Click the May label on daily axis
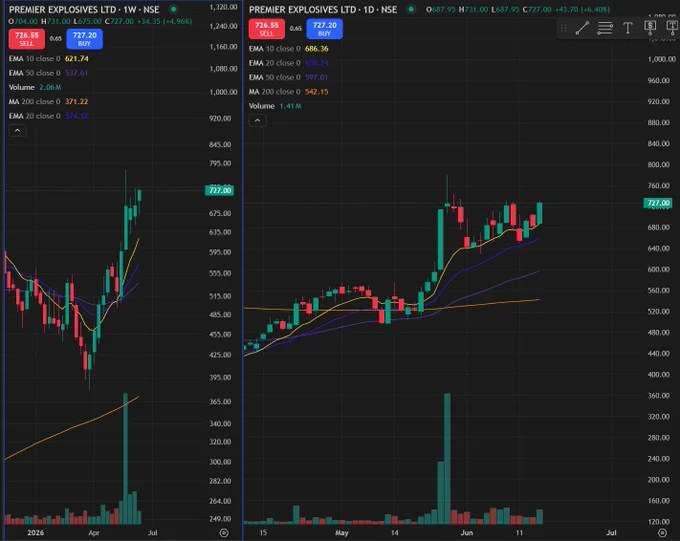 point(342,533)
